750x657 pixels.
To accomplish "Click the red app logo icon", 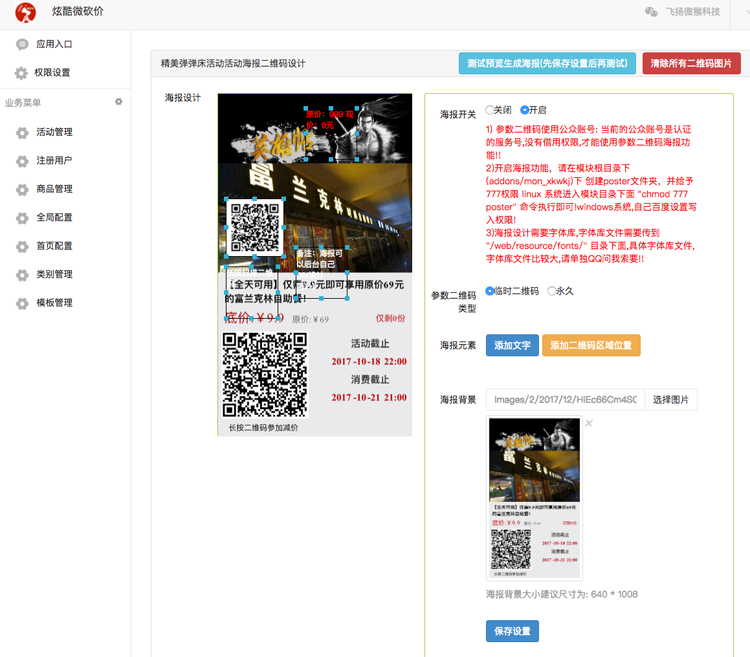I will pos(25,12).
